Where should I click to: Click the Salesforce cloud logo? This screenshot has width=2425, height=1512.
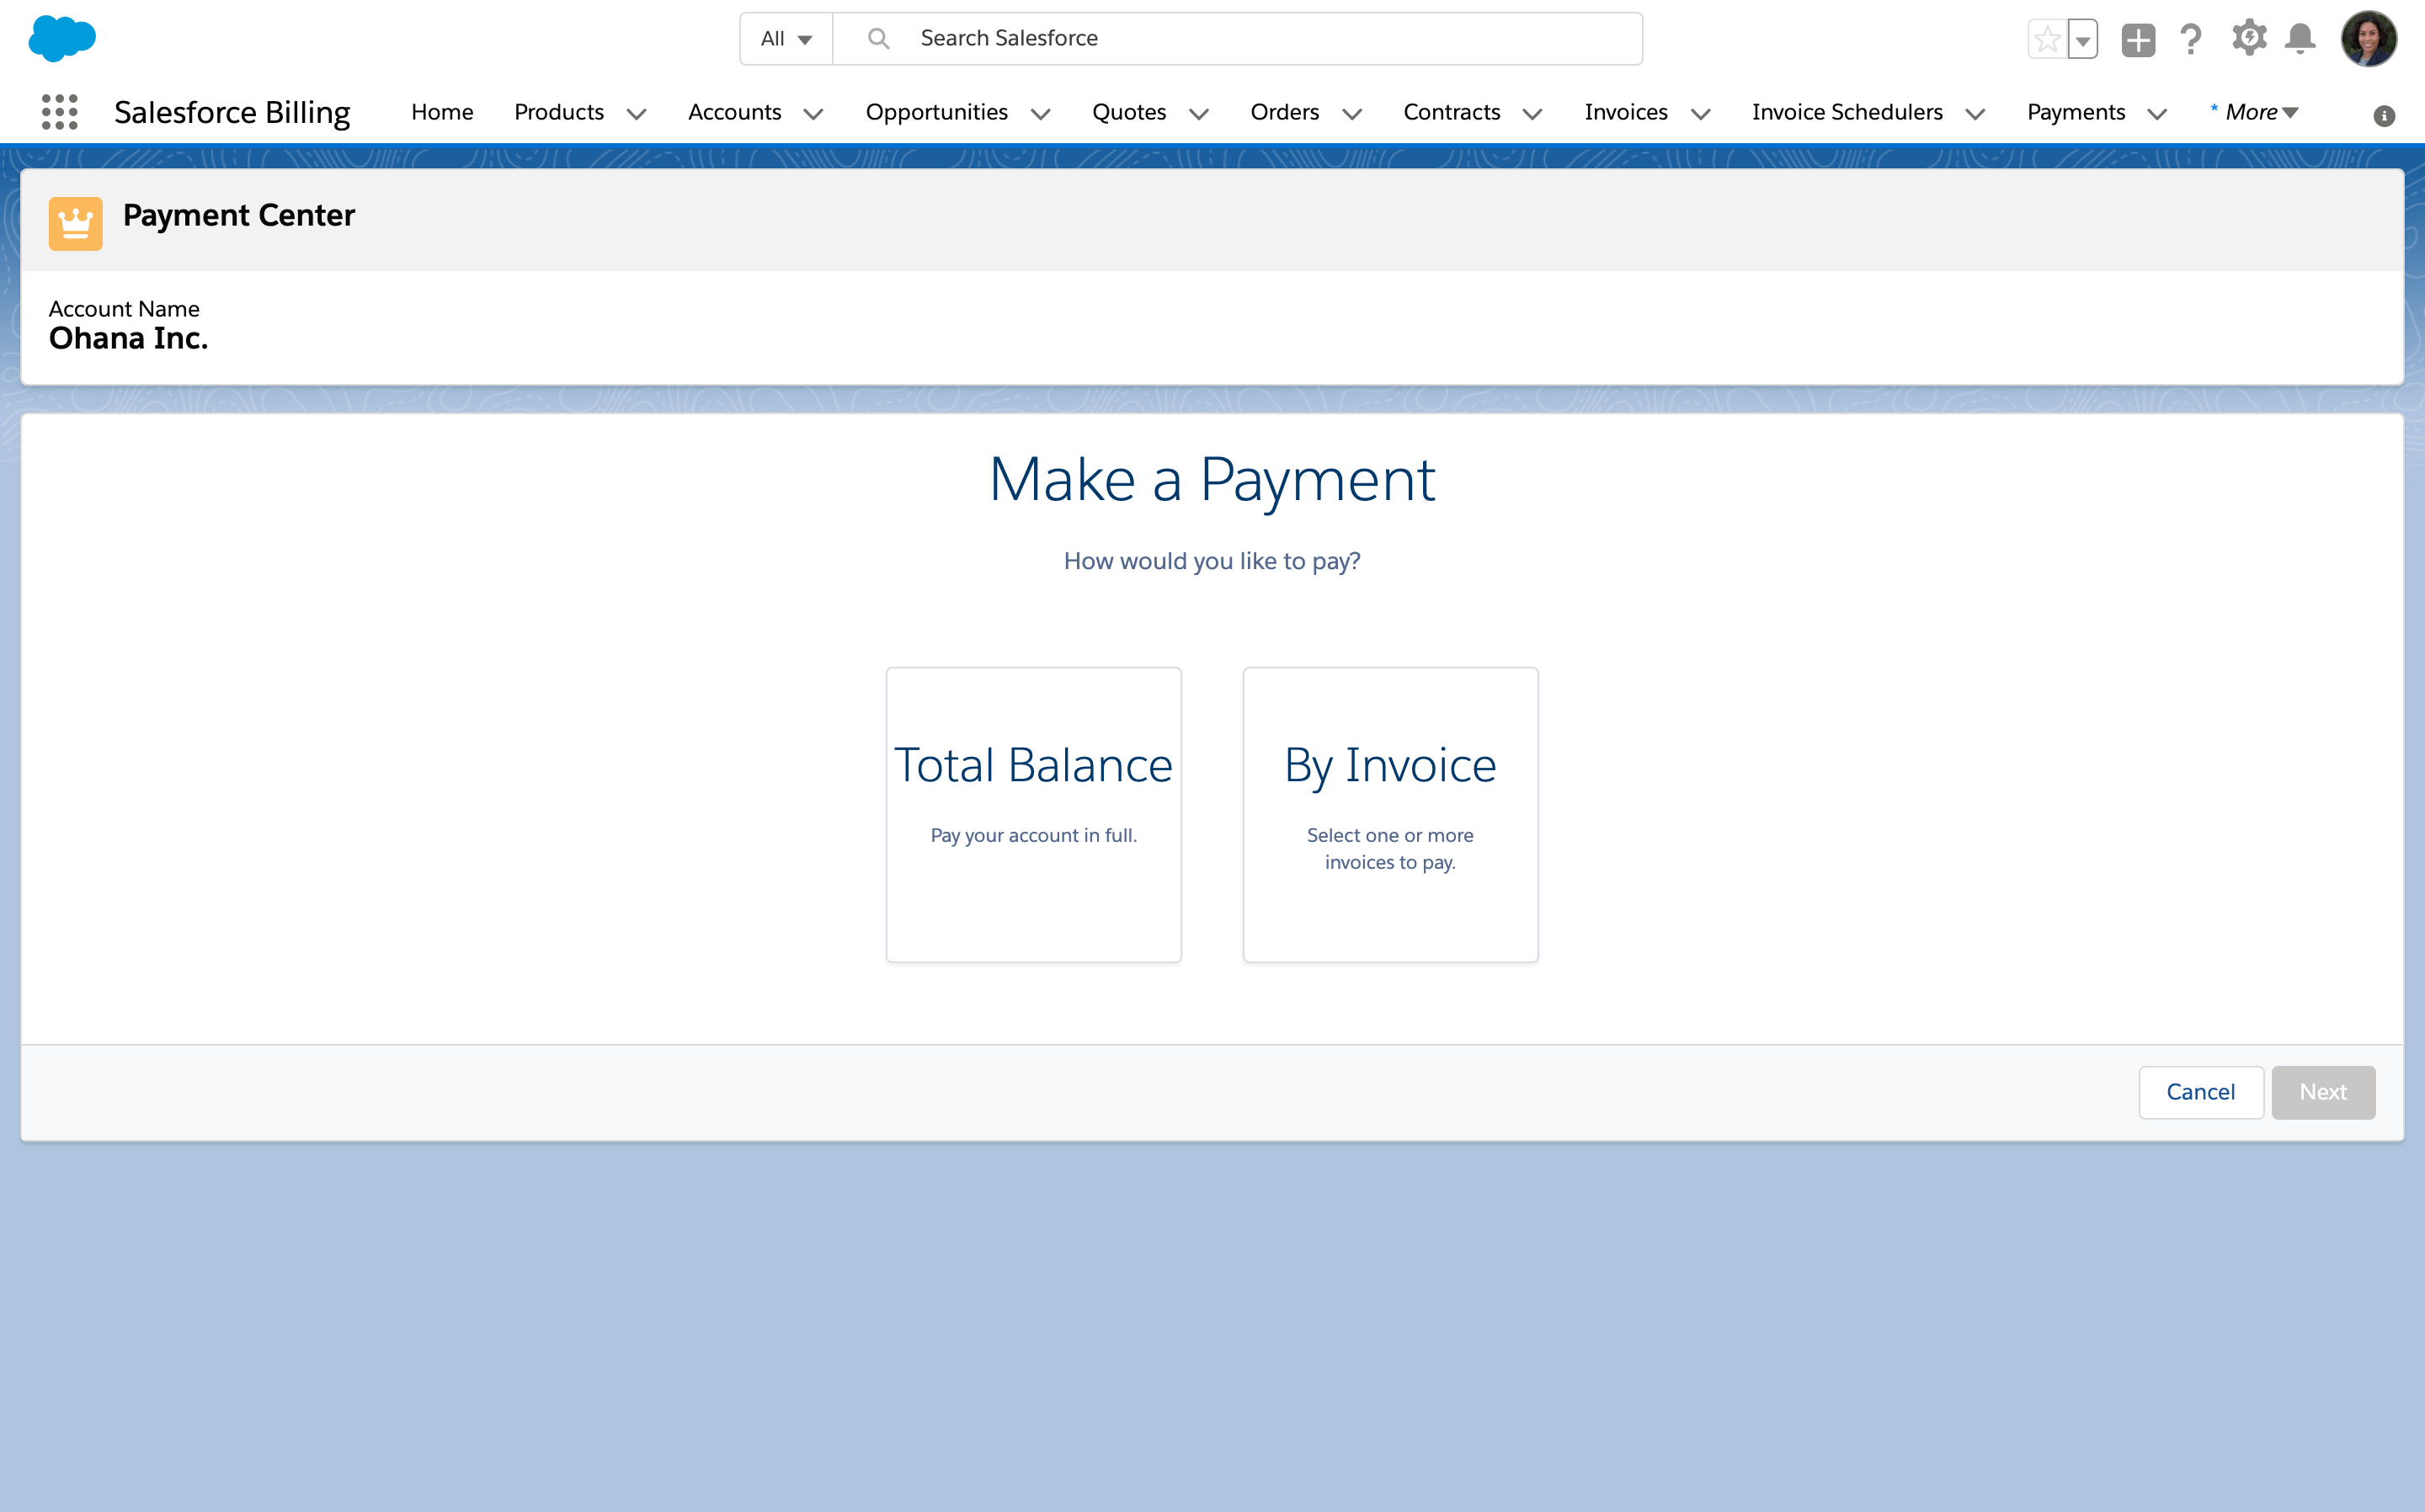[x=62, y=38]
